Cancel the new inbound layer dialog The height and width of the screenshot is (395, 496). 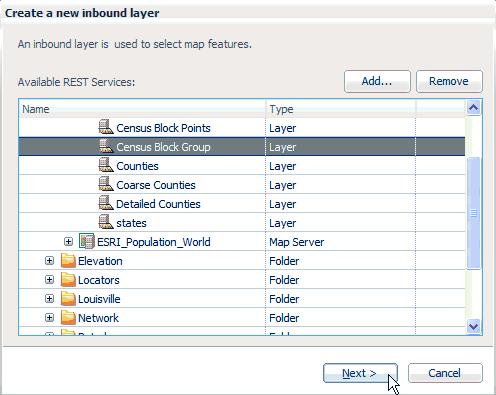pyautogui.click(x=445, y=373)
